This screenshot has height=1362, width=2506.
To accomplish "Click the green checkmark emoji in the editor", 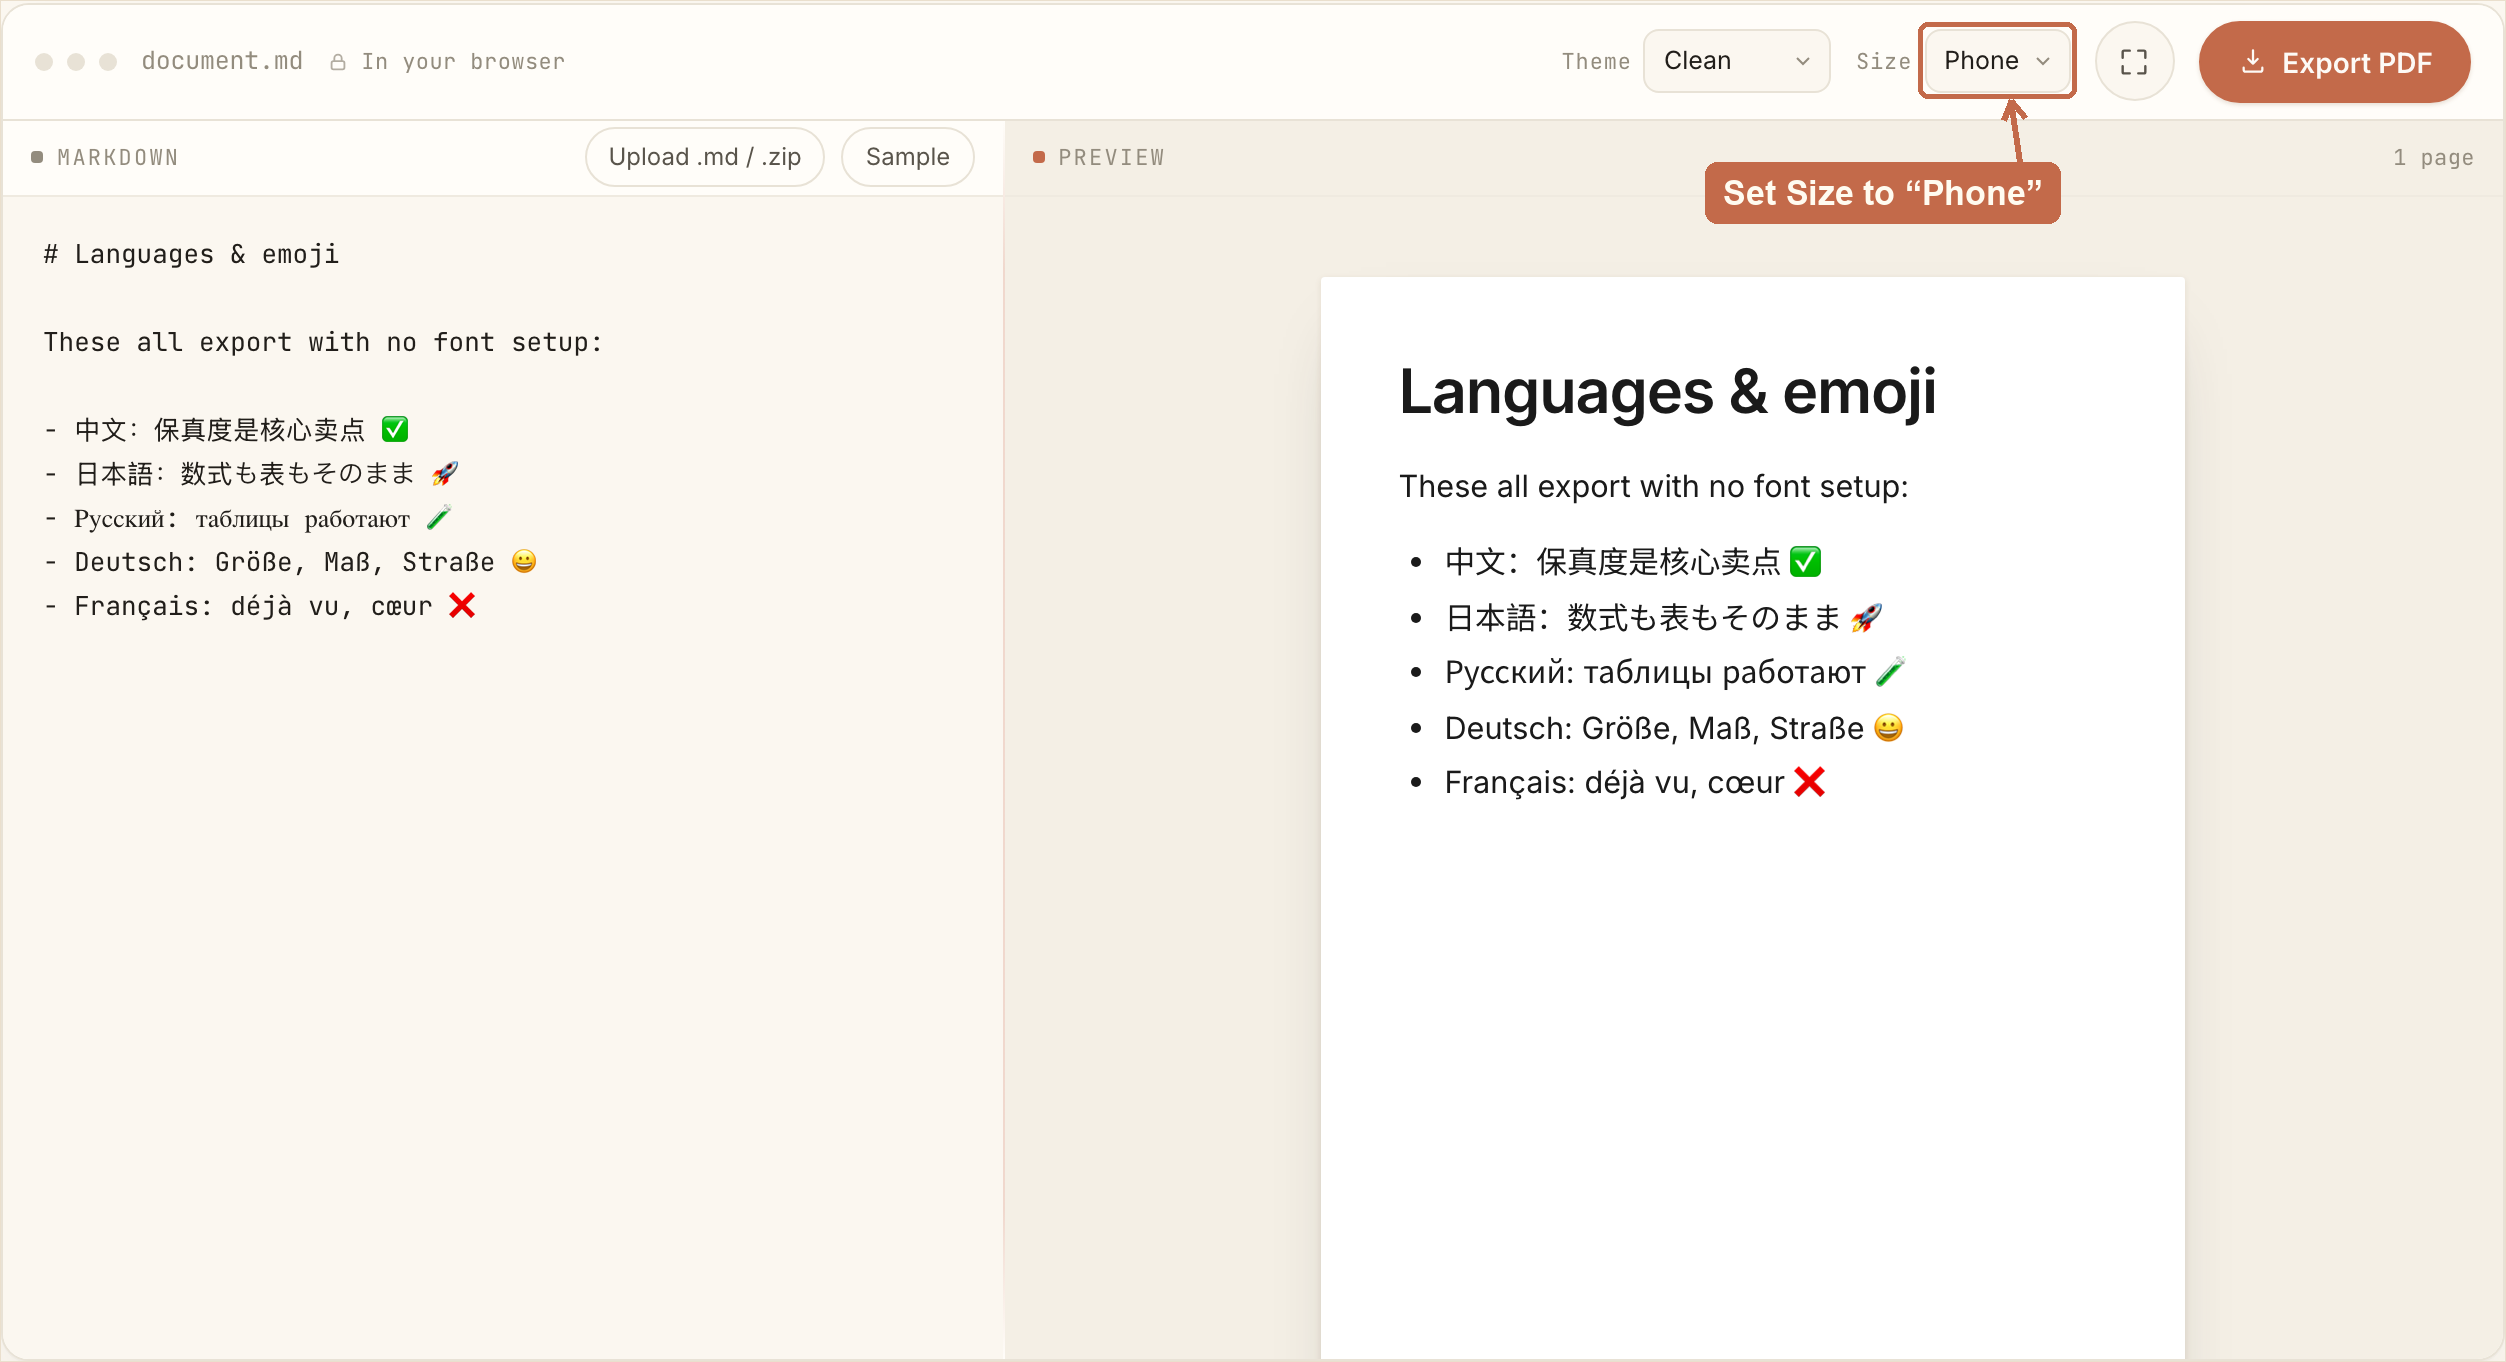I will [395, 429].
